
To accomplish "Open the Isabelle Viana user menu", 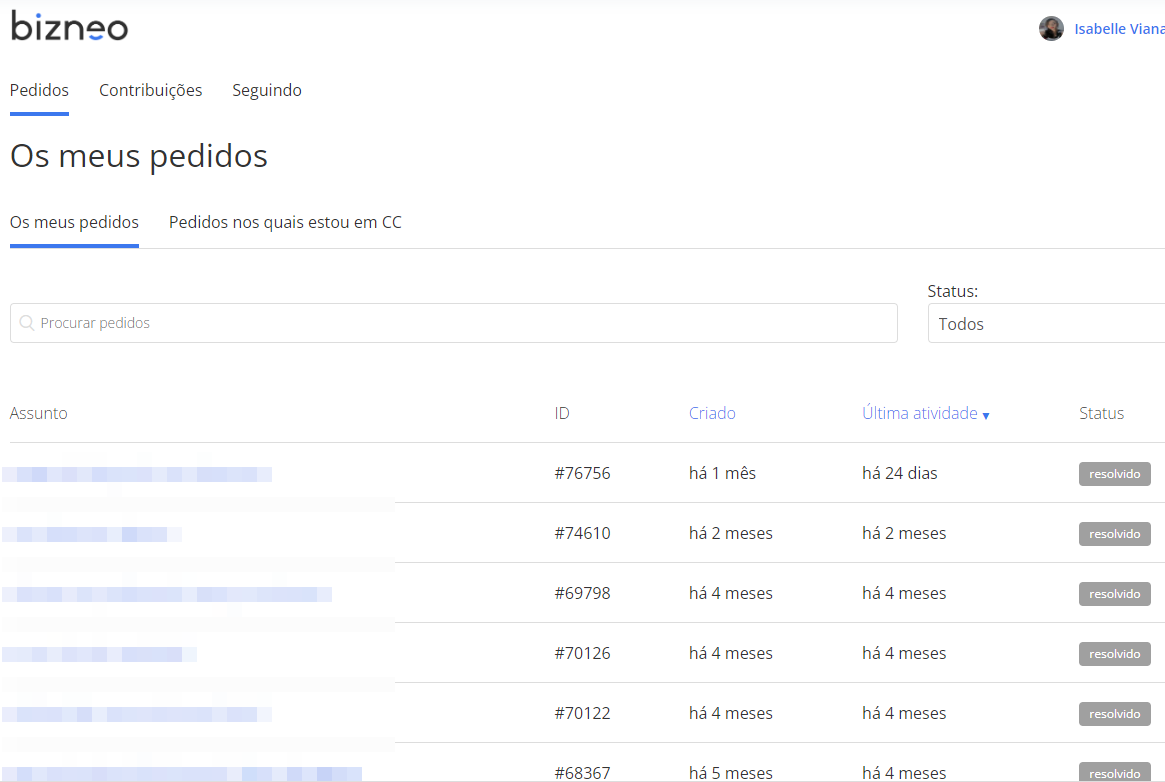I will [x=1118, y=29].
